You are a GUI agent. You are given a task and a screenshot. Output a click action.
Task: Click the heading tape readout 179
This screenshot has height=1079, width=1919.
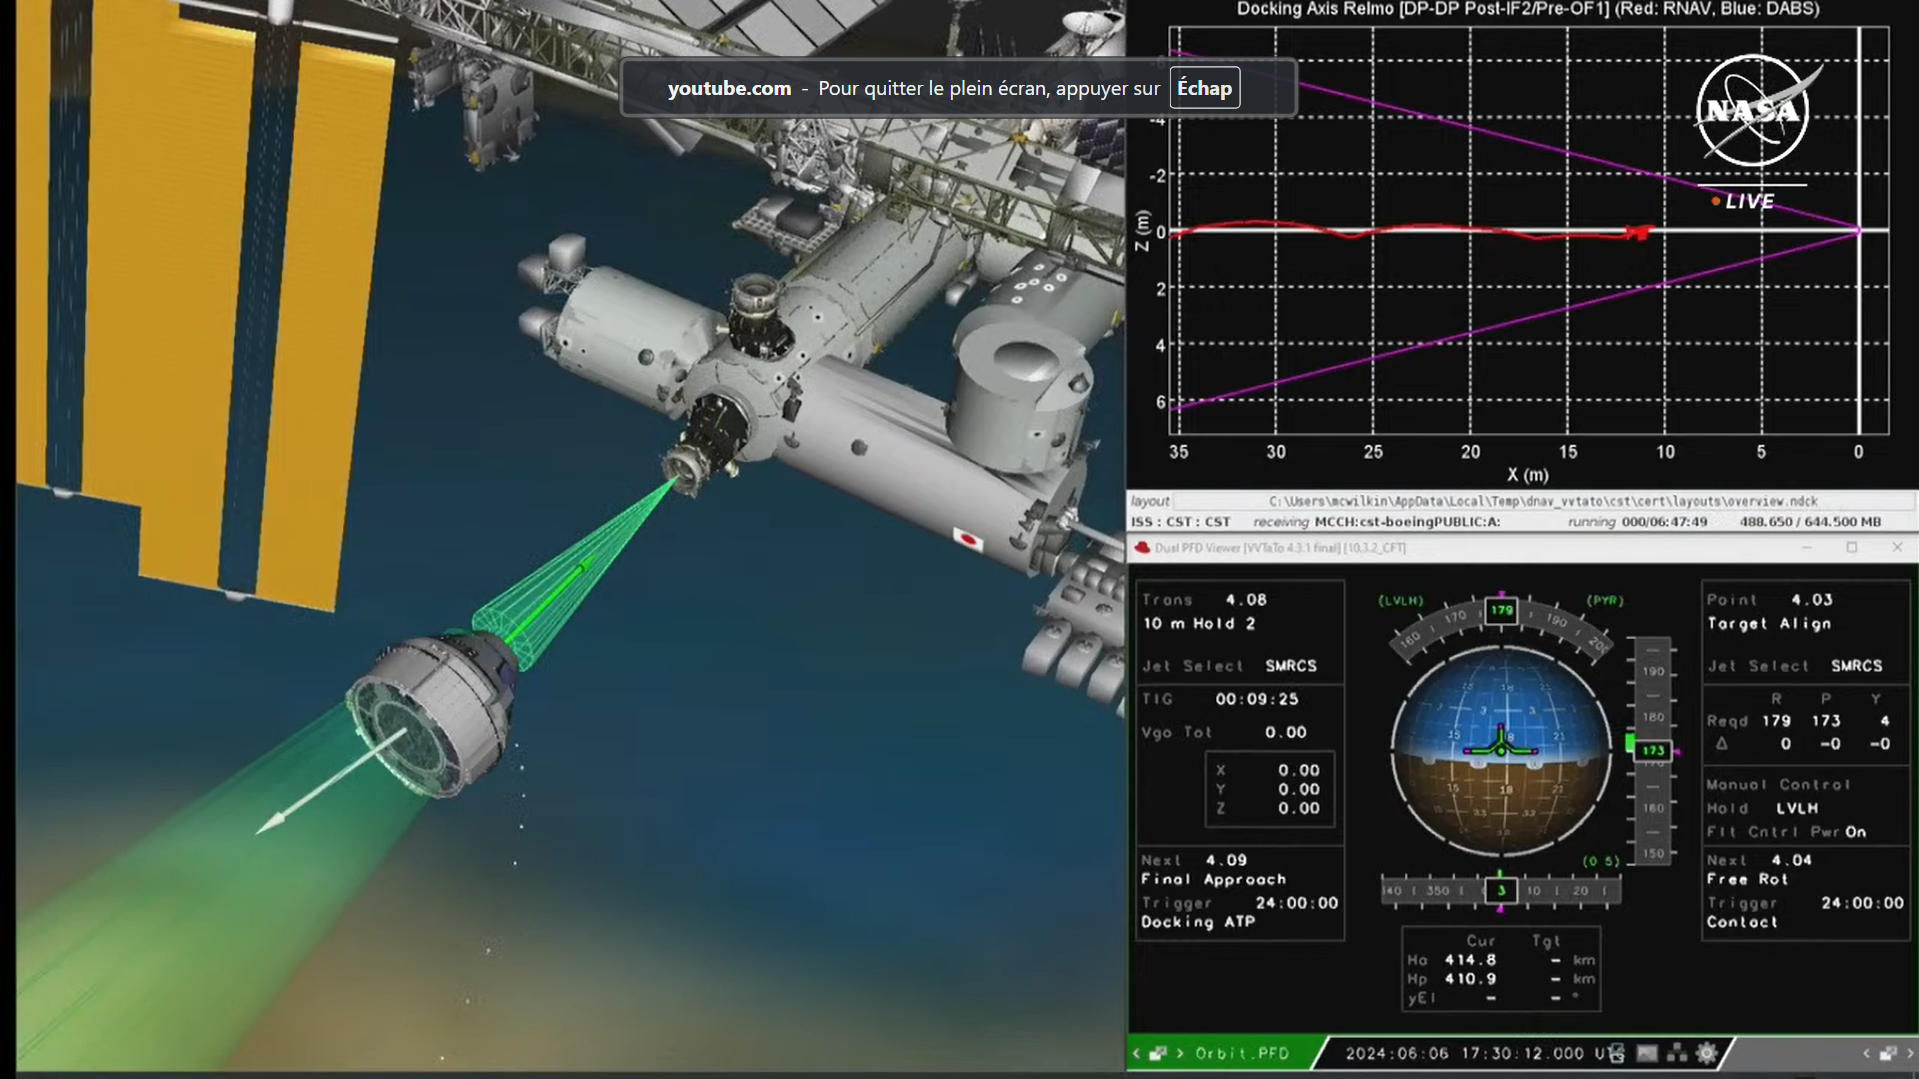[x=1502, y=610]
